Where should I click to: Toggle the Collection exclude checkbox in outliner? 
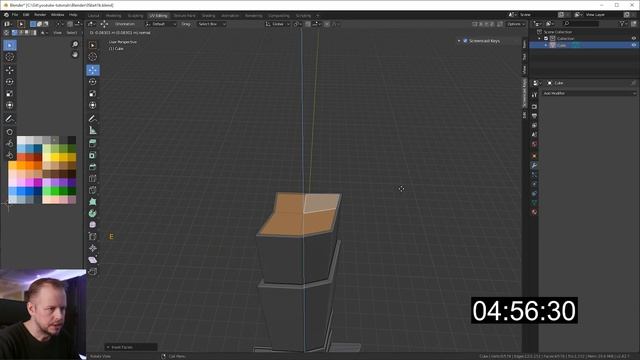(x=546, y=38)
